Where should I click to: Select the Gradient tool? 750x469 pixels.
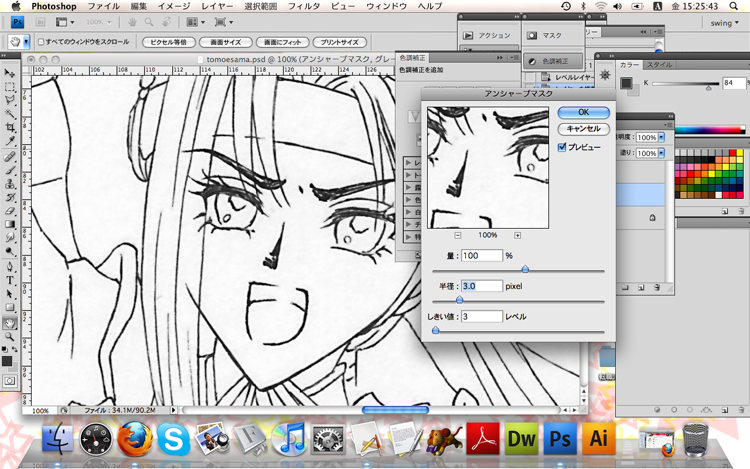9,224
